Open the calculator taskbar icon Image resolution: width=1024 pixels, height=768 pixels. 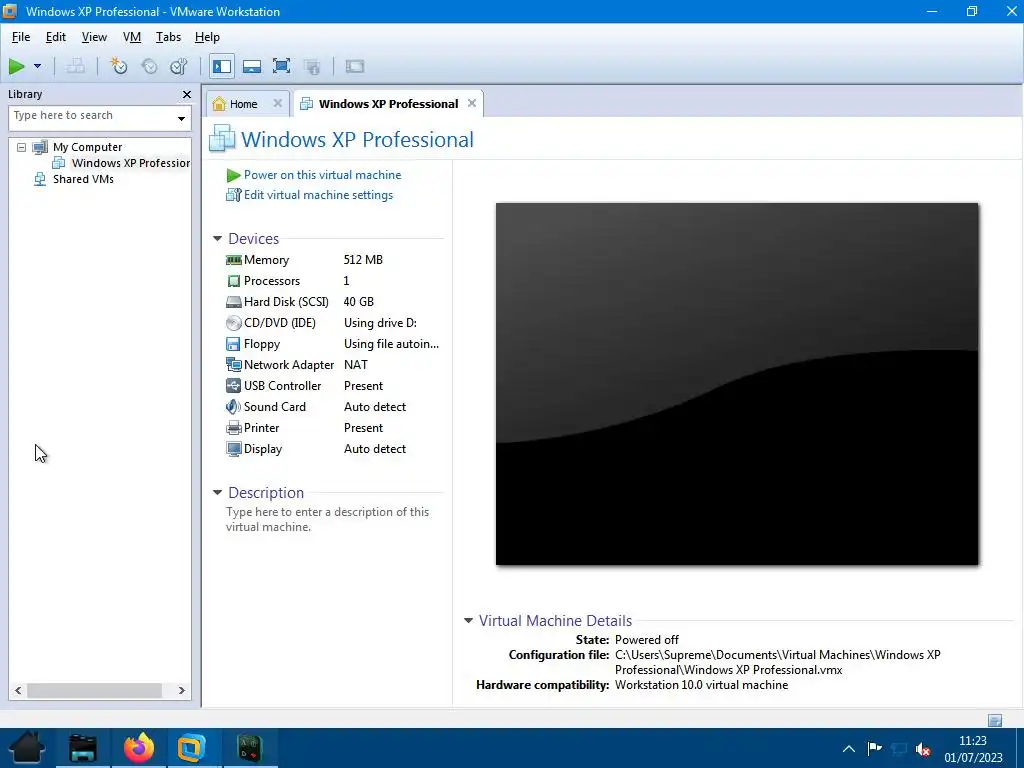(250, 748)
